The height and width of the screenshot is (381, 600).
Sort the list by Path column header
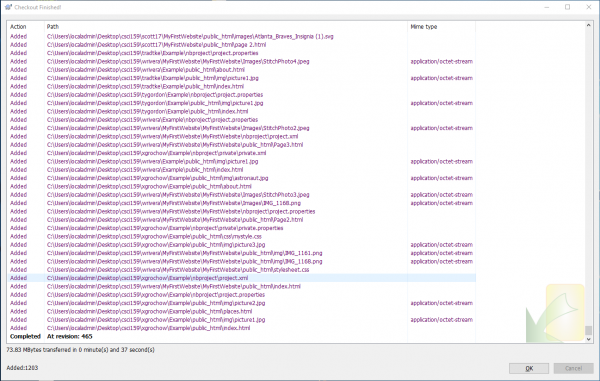(x=53, y=26)
